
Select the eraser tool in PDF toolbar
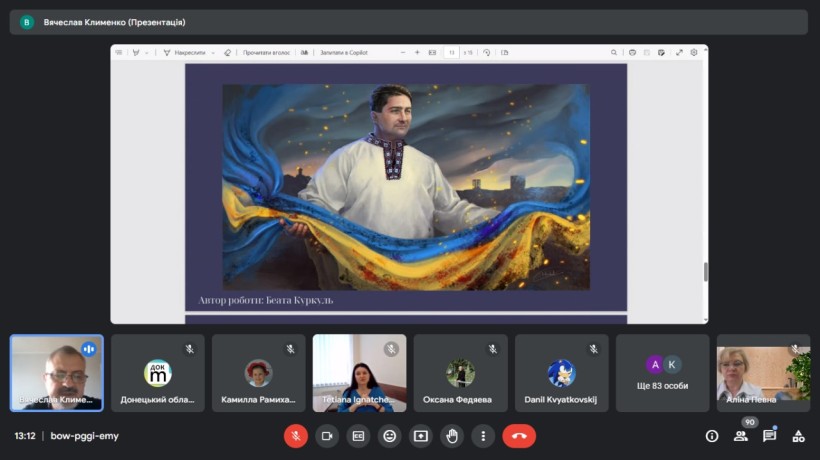[x=227, y=53]
